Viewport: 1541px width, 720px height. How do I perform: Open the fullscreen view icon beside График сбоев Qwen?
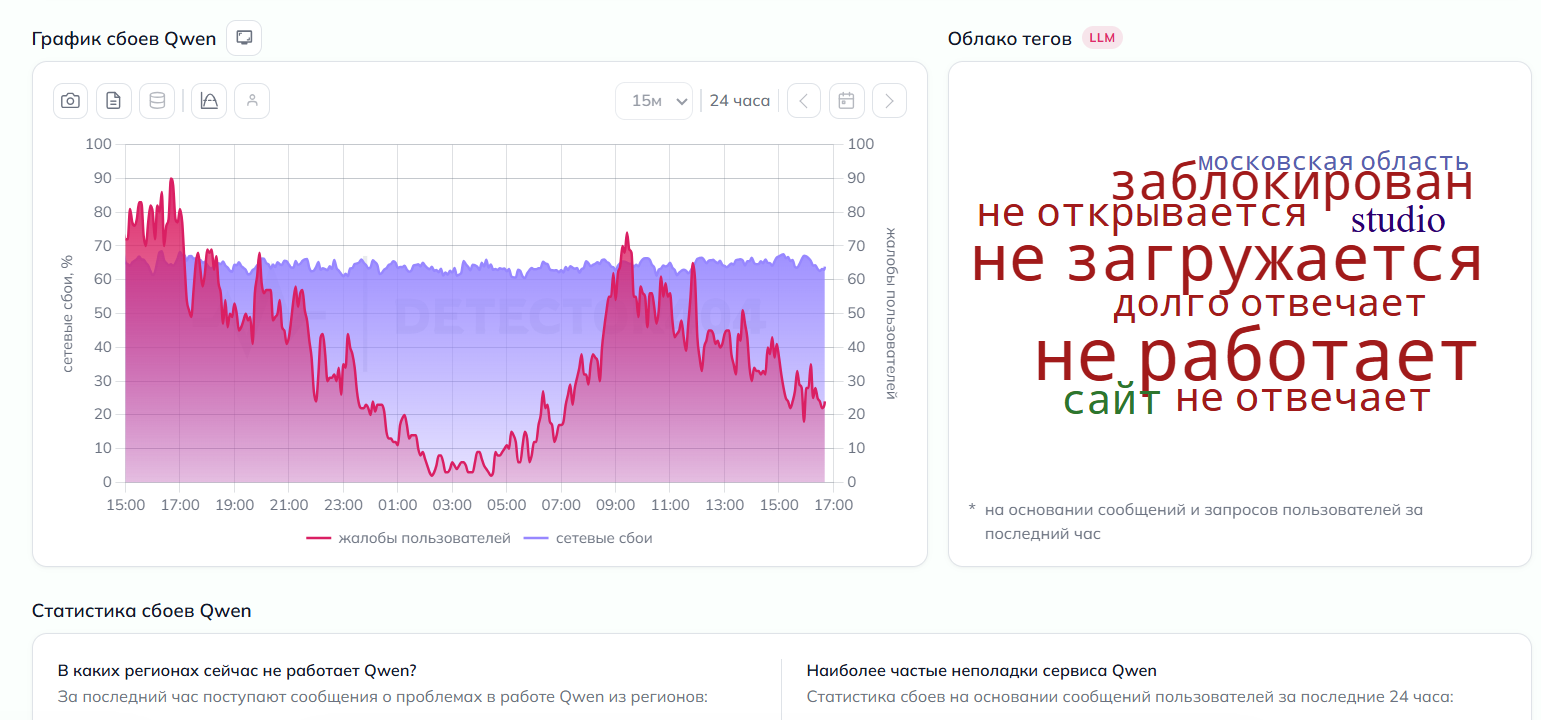tap(243, 39)
